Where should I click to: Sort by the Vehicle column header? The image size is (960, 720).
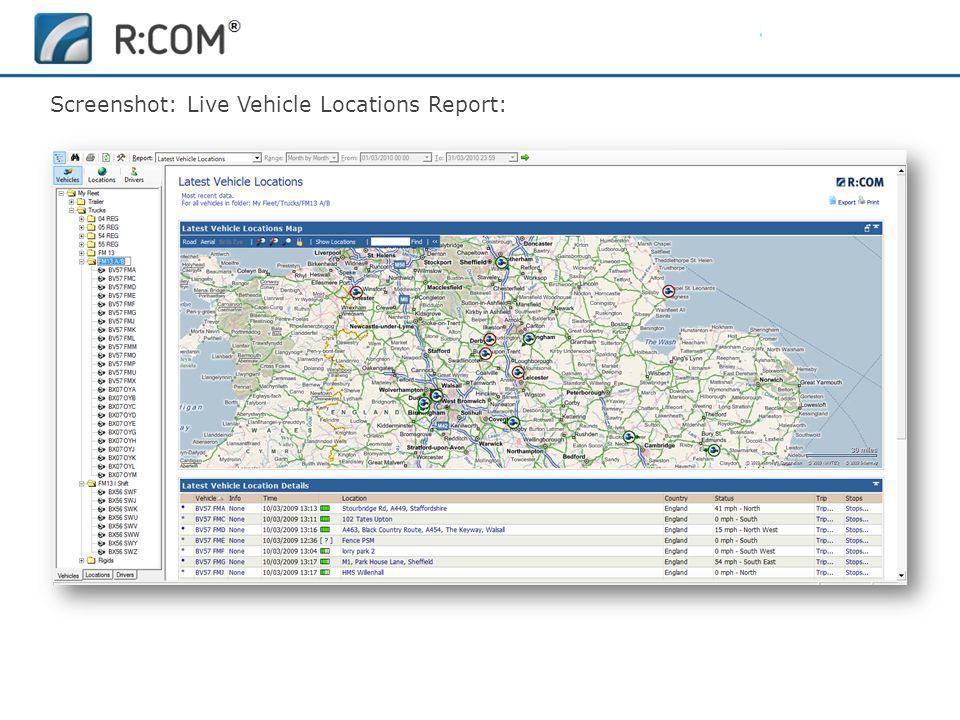(x=206, y=498)
